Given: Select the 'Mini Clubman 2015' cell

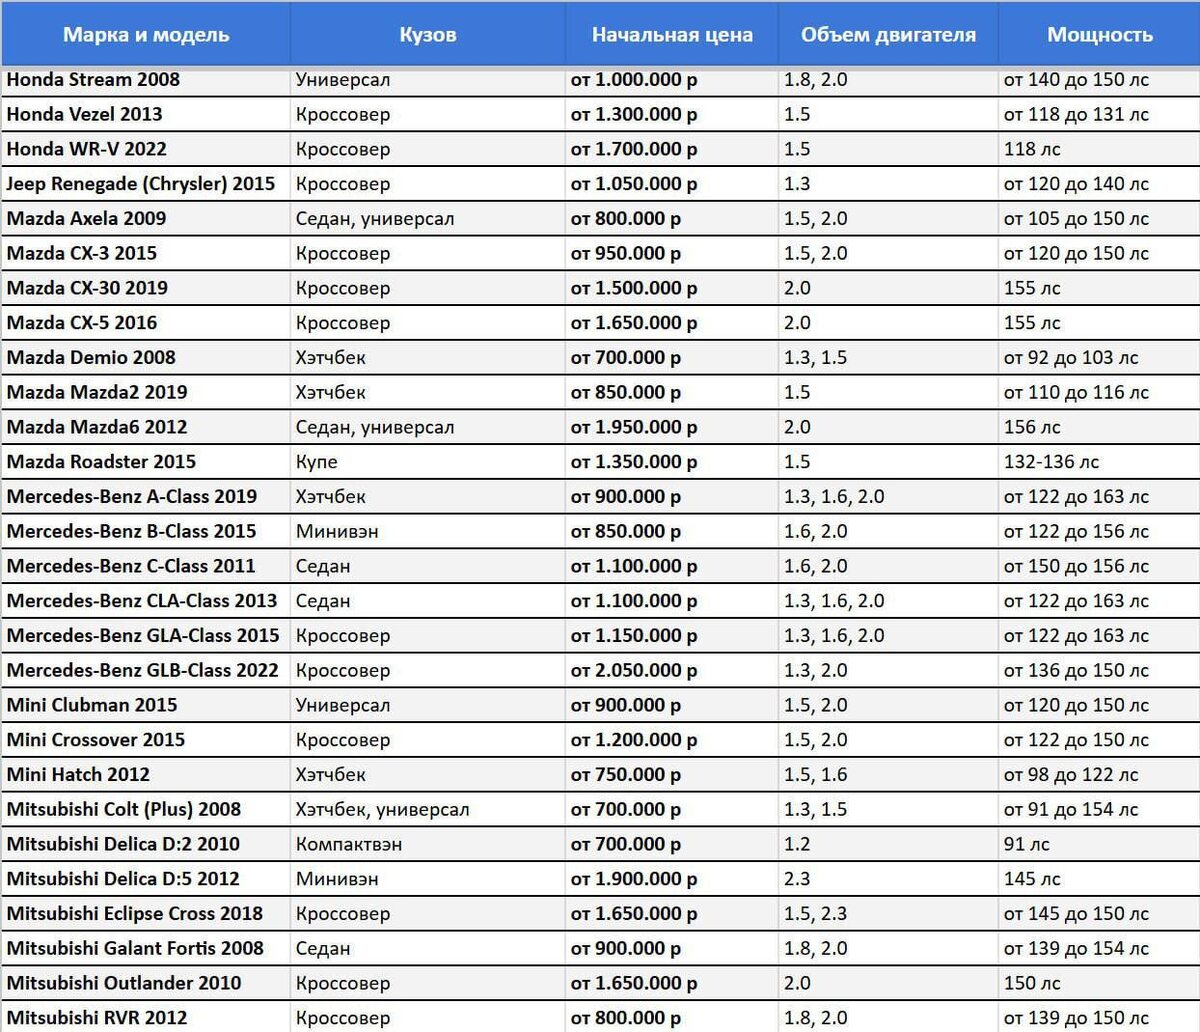Looking at the screenshot, I should pos(146,705).
